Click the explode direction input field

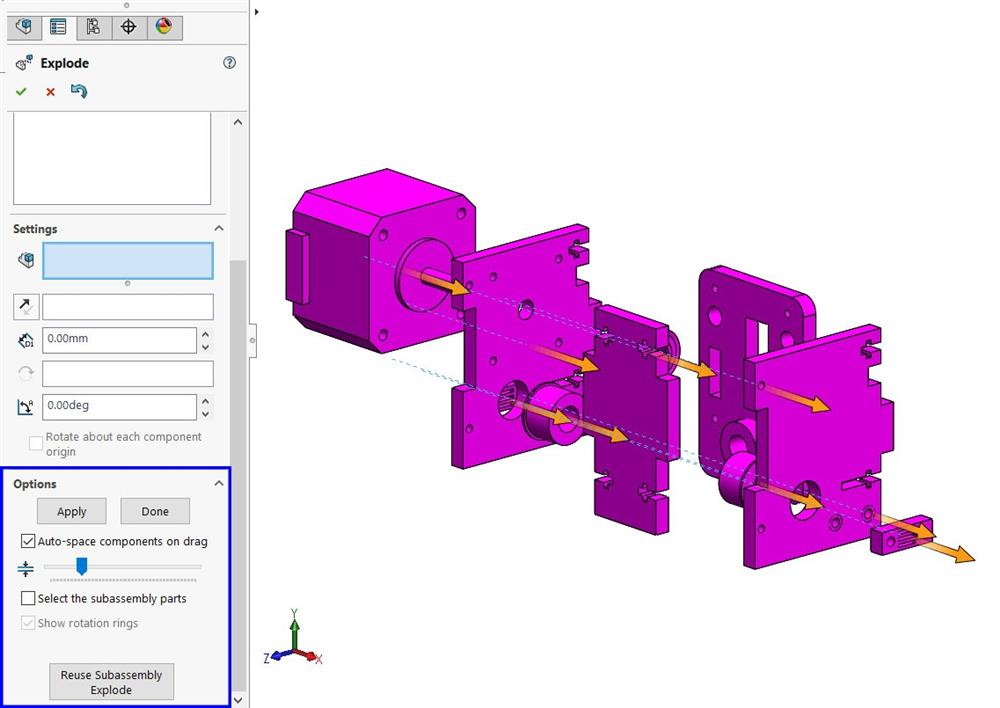(128, 307)
